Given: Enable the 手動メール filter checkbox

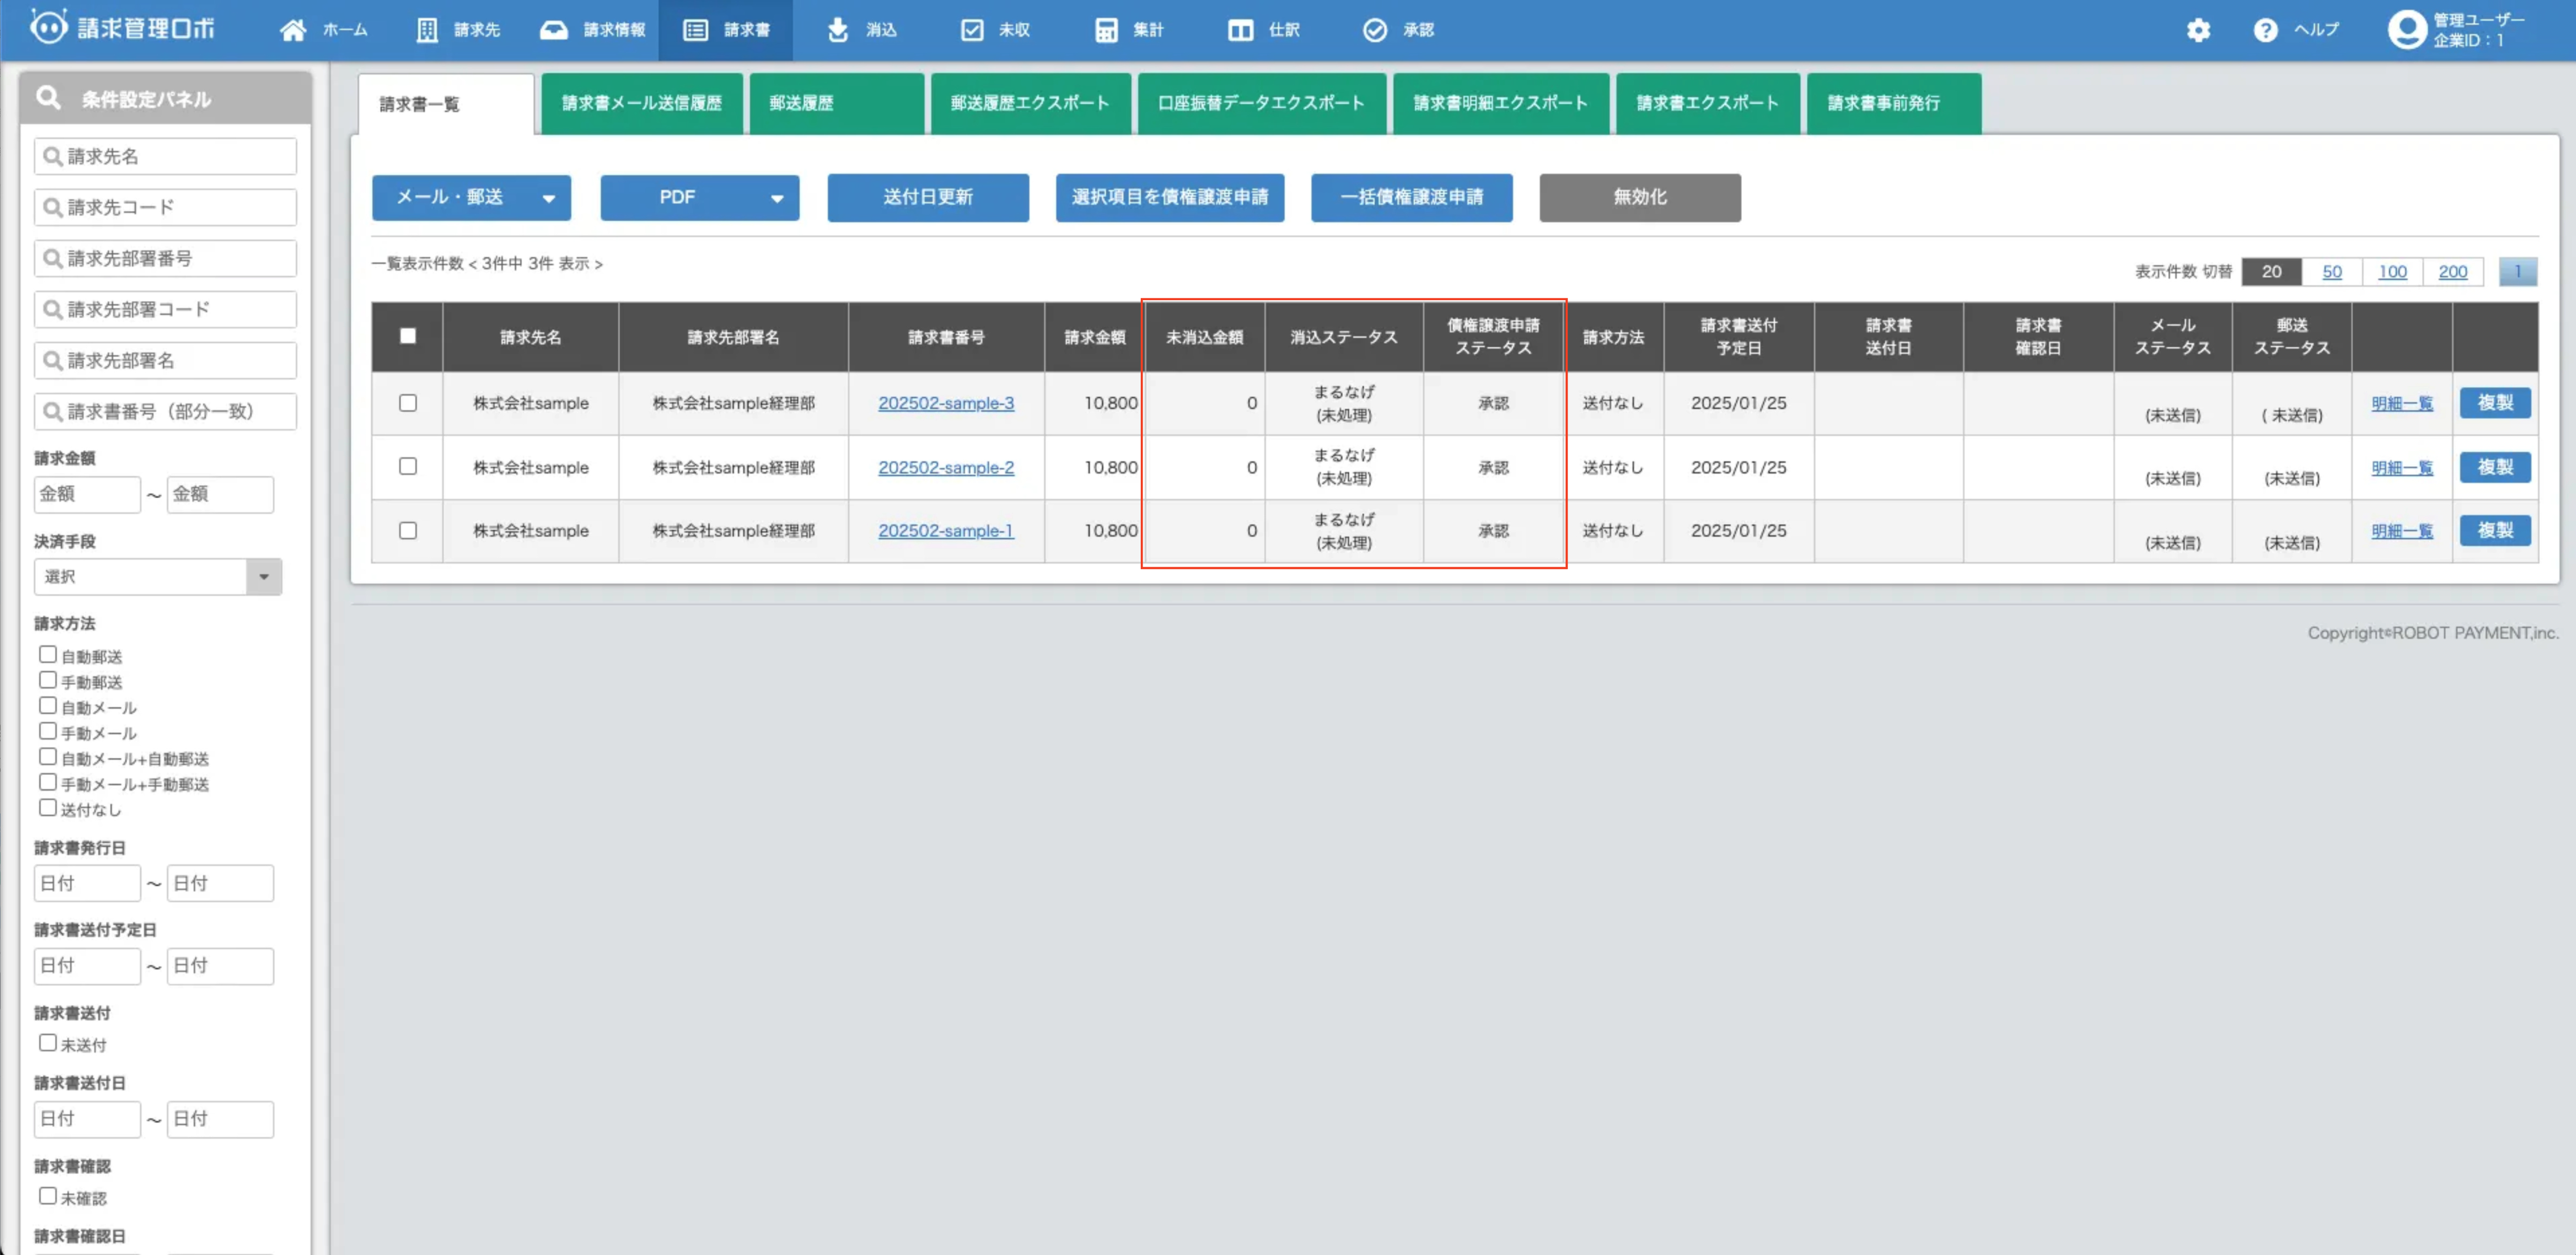Looking at the screenshot, I should (47, 731).
